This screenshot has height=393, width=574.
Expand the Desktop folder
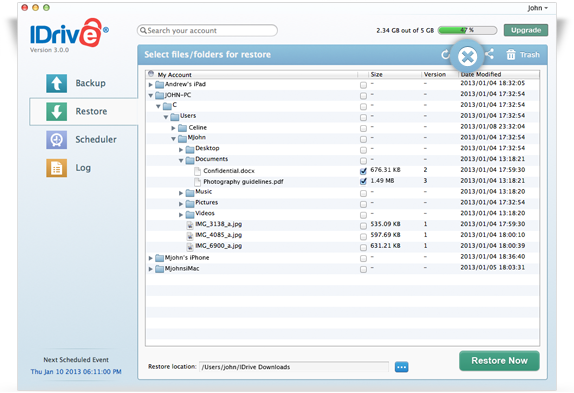click(x=181, y=150)
